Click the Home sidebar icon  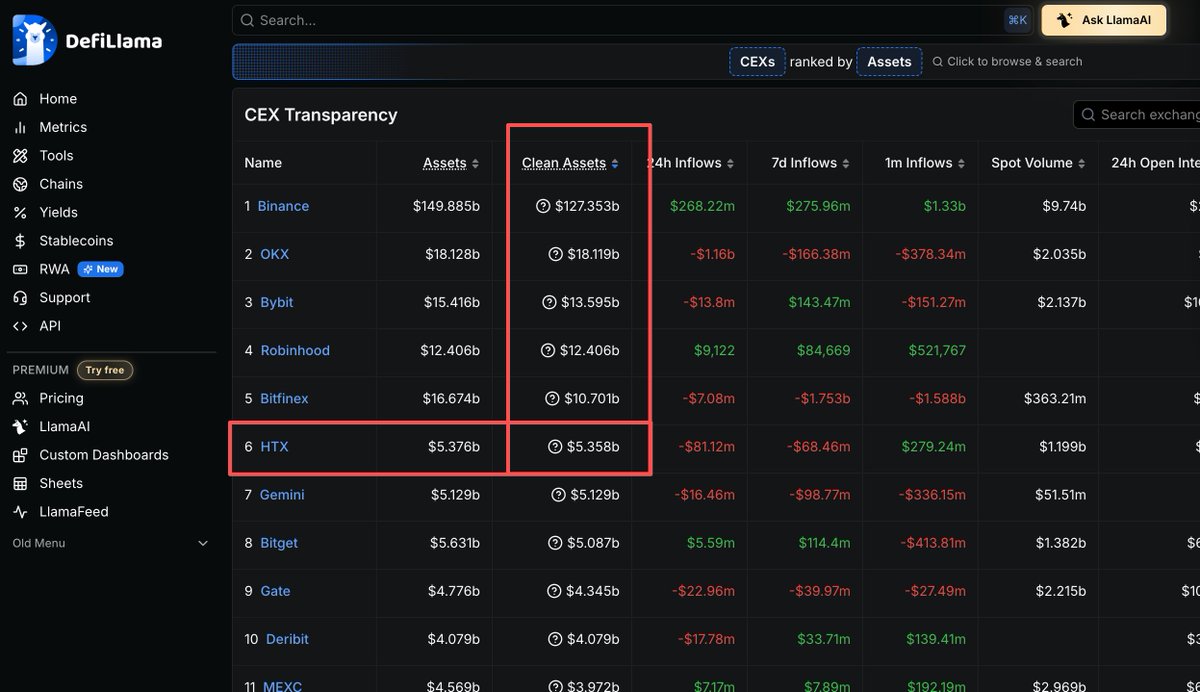pos(20,99)
